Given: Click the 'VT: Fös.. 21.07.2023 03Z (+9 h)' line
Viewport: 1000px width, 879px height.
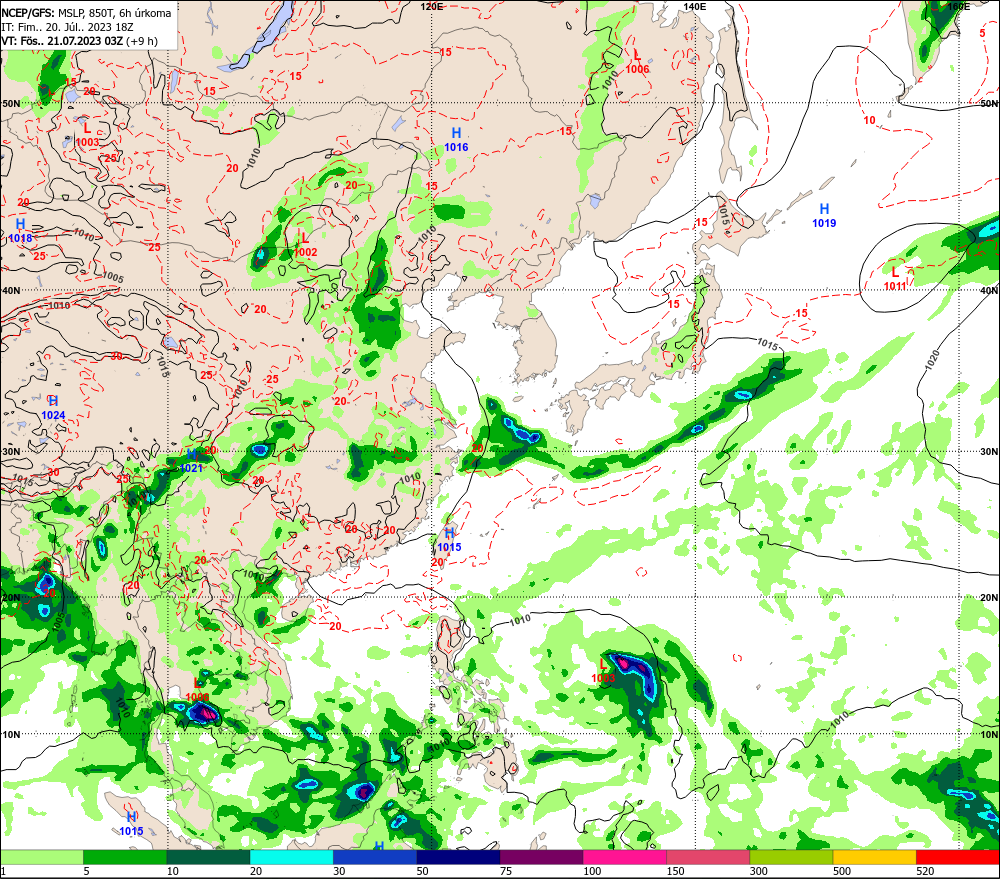Looking at the screenshot, I should coord(80,41).
